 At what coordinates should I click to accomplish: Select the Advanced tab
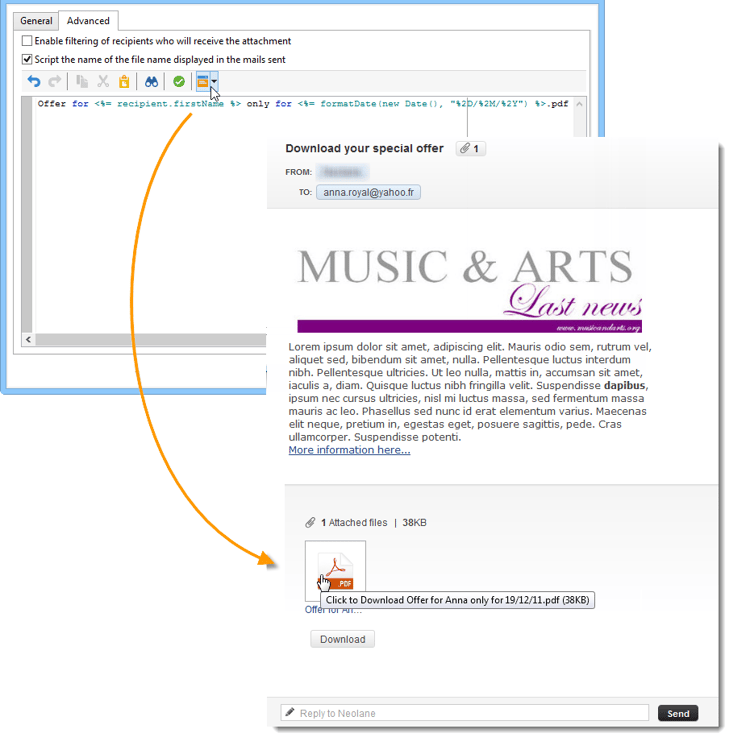tap(88, 21)
